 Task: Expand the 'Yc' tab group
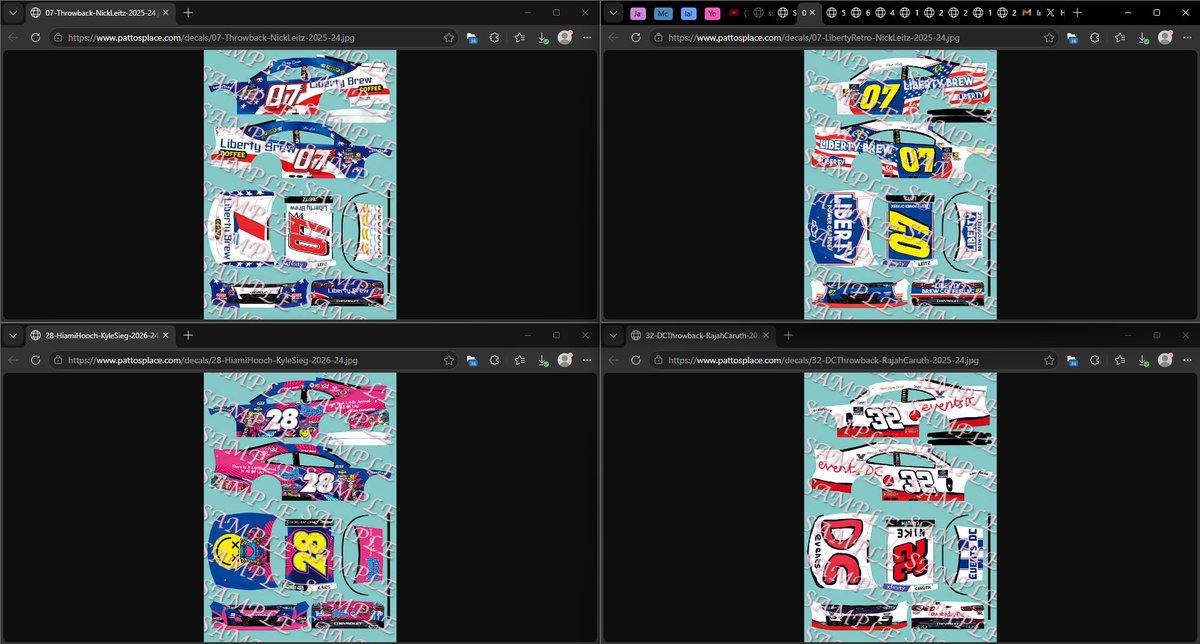tap(712, 13)
